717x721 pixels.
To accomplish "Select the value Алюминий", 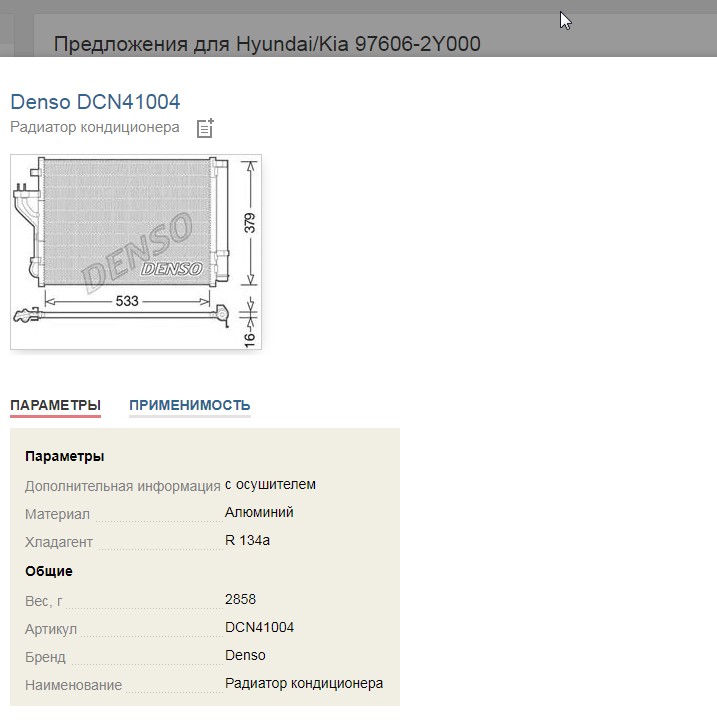I will point(259,512).
